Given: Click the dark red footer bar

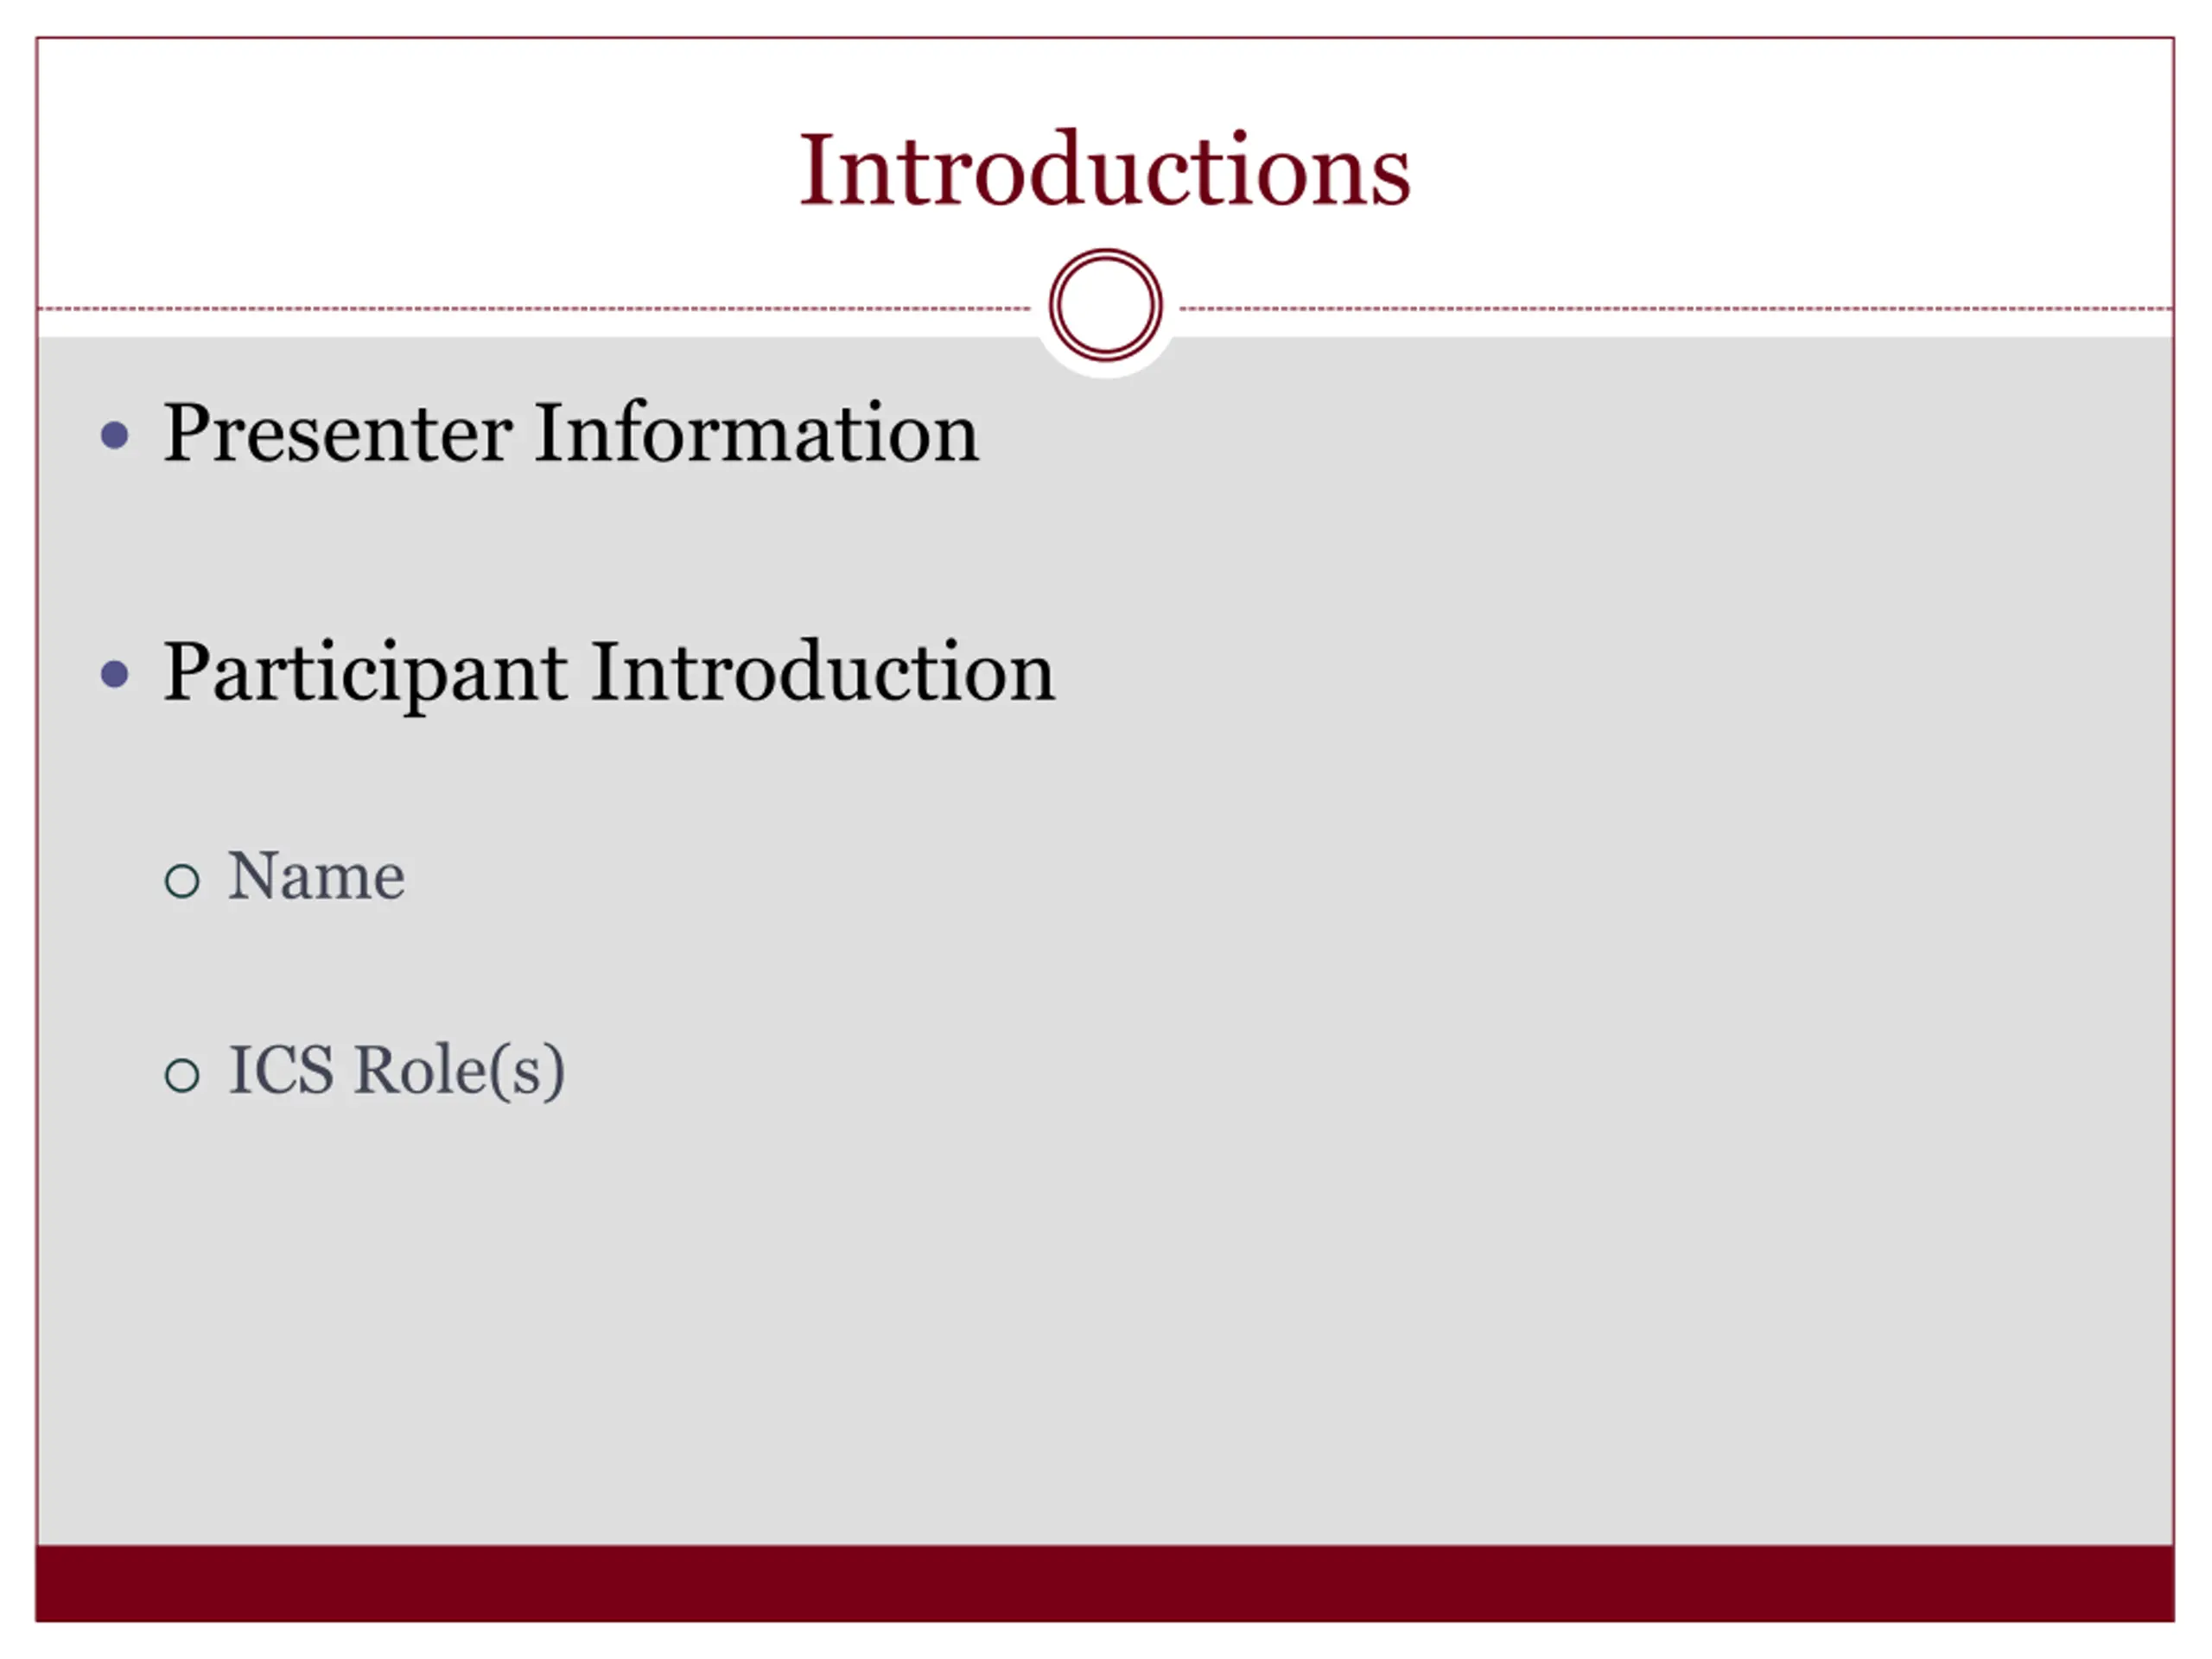Looking at the screenshot, I should [x=1105, y=1583].
